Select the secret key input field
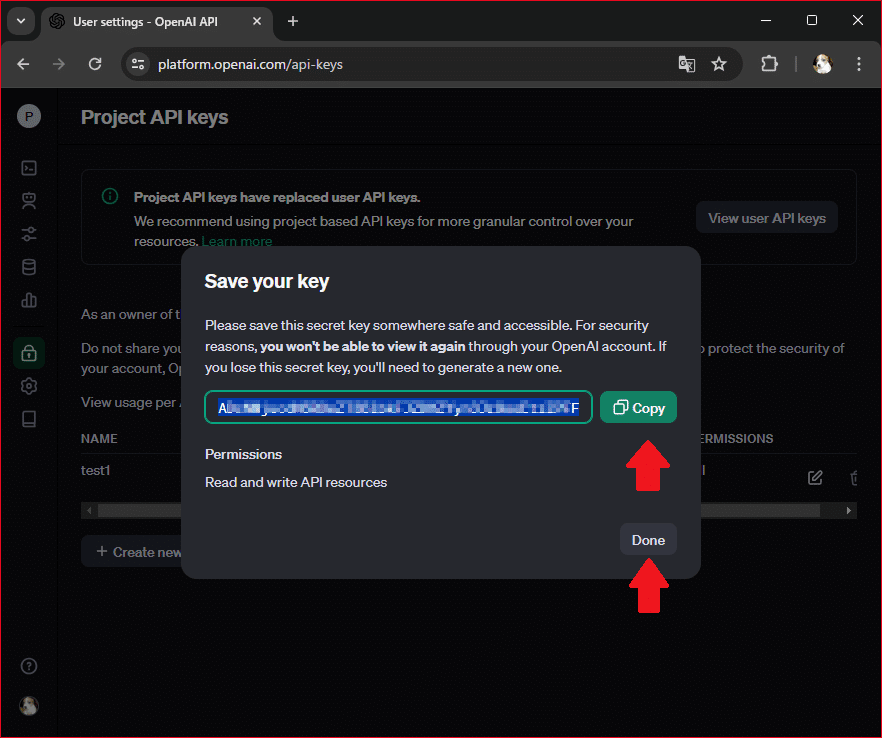The width and height of the screenshot is (882, 738). [398, 407]
